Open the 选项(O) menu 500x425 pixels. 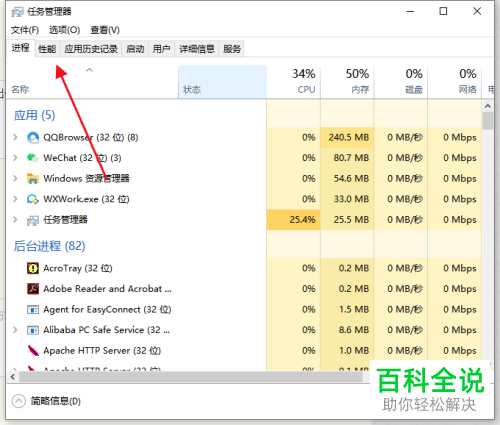[64, 30]
